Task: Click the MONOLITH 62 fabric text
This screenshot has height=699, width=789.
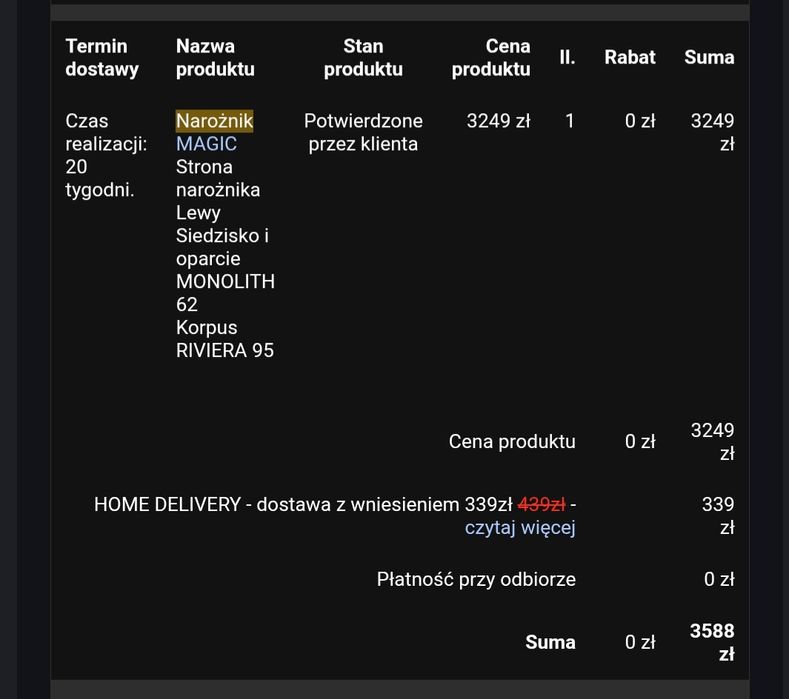Action: click(225, 292)
